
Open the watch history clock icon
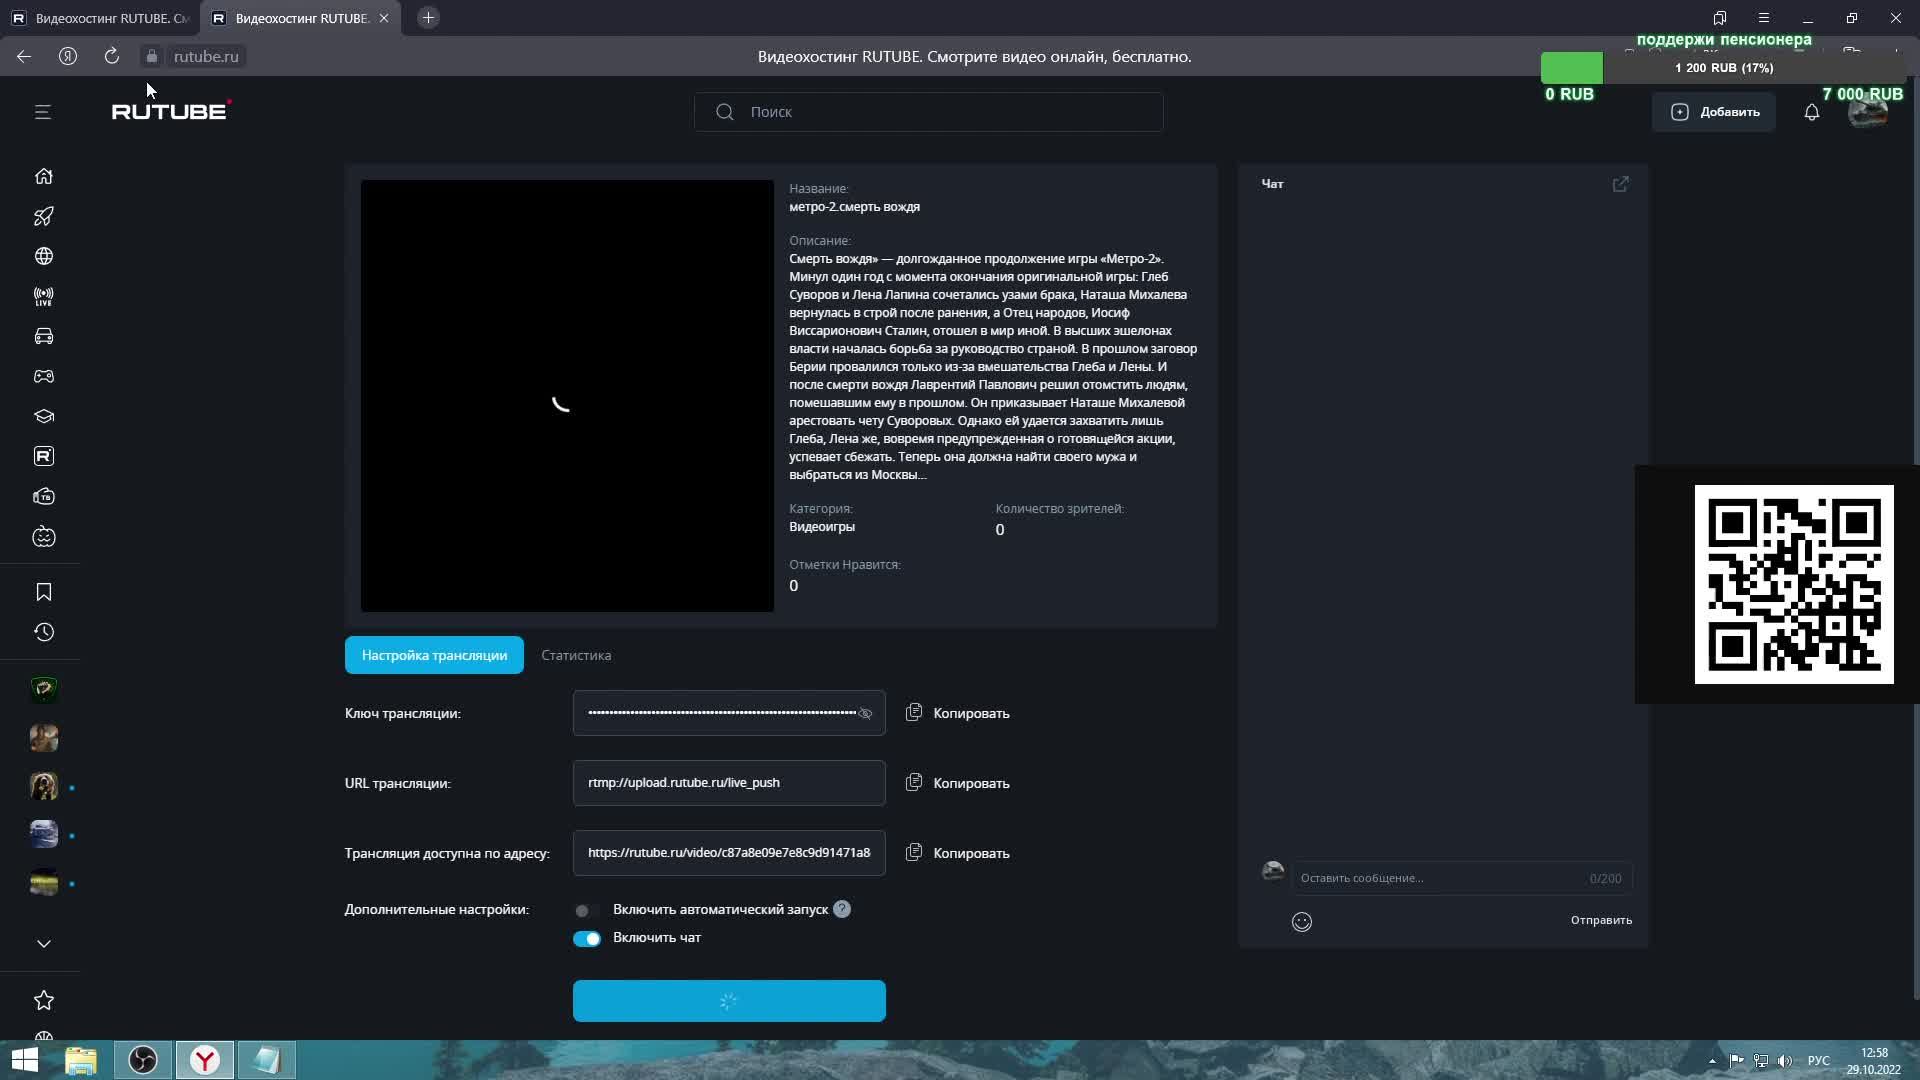point(44,632)
